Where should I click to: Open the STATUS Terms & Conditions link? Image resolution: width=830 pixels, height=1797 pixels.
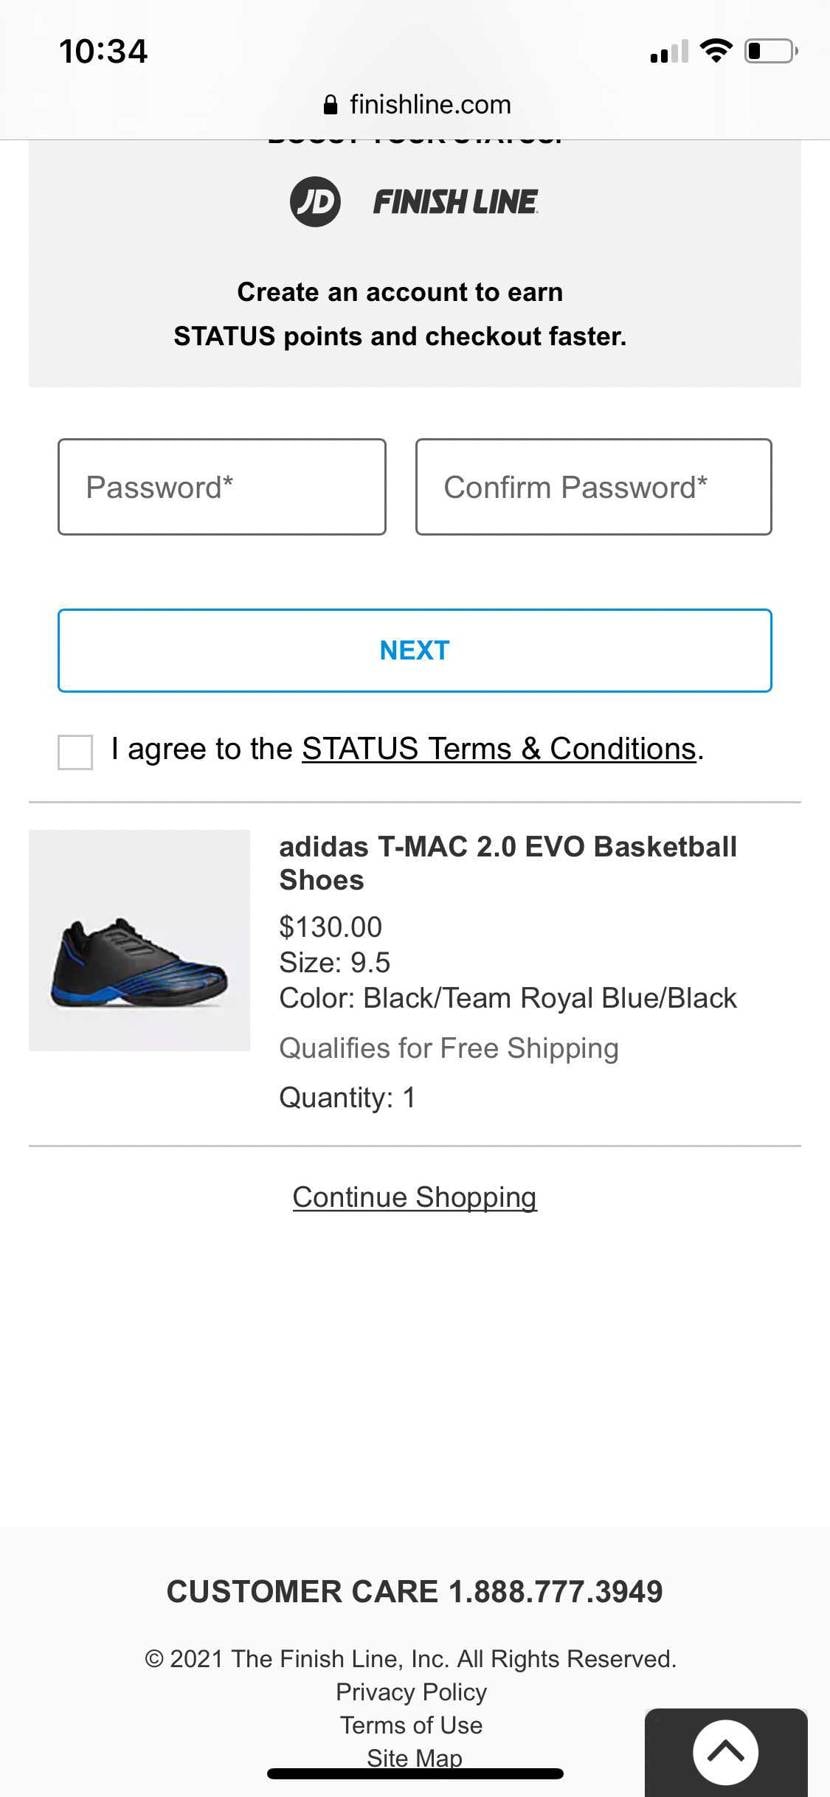499,749
